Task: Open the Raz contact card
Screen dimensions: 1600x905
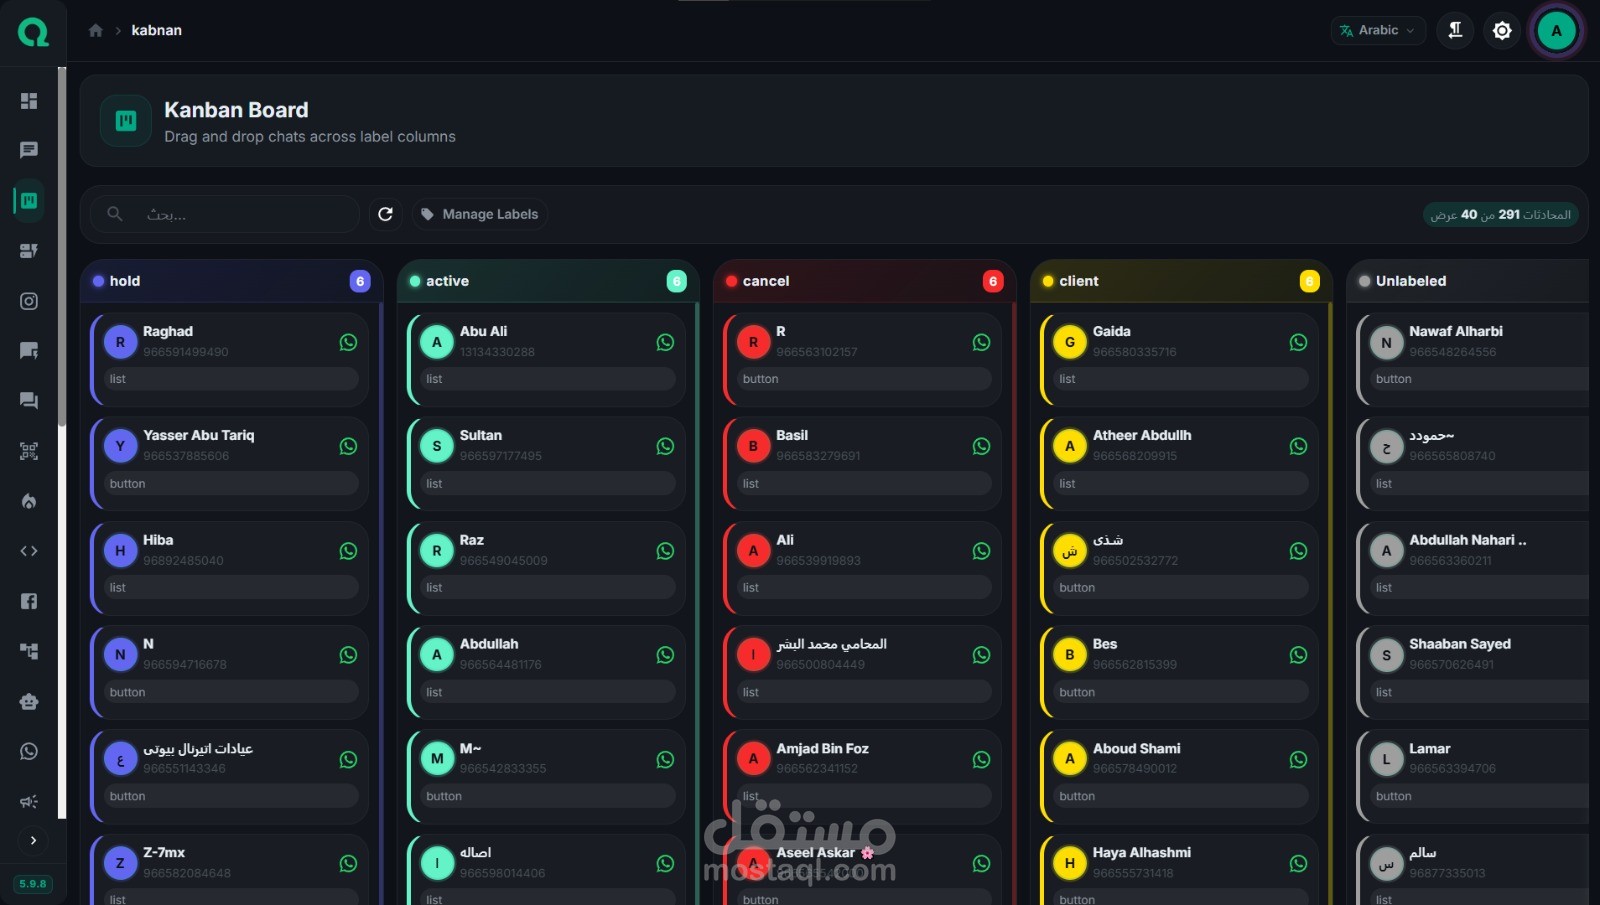Action: (547, 568)
